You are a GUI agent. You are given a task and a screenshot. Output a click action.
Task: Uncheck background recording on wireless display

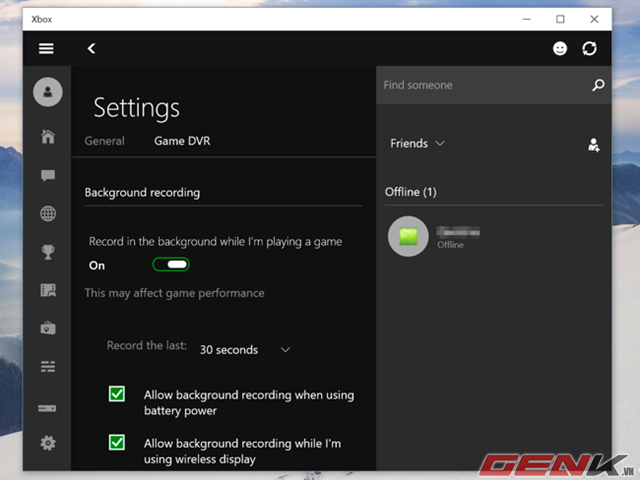[117, 442]
